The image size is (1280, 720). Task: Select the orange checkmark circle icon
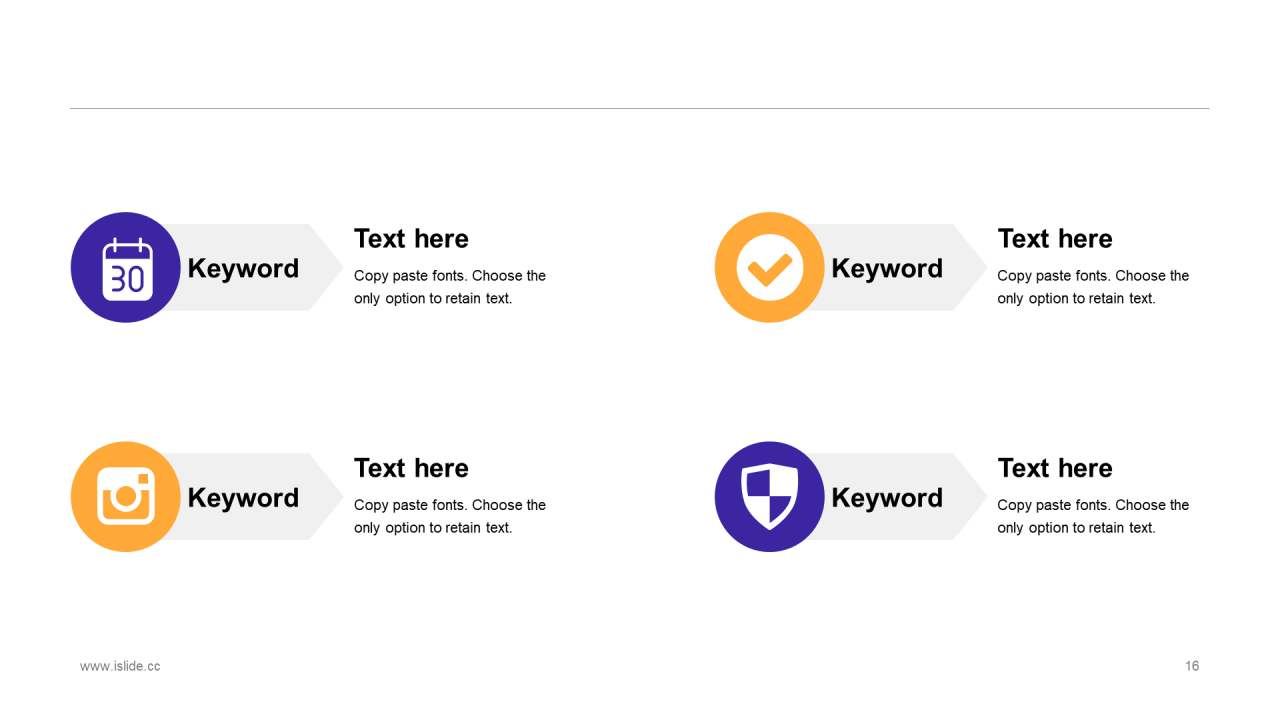pyautogui.click(x=770, y=267)
